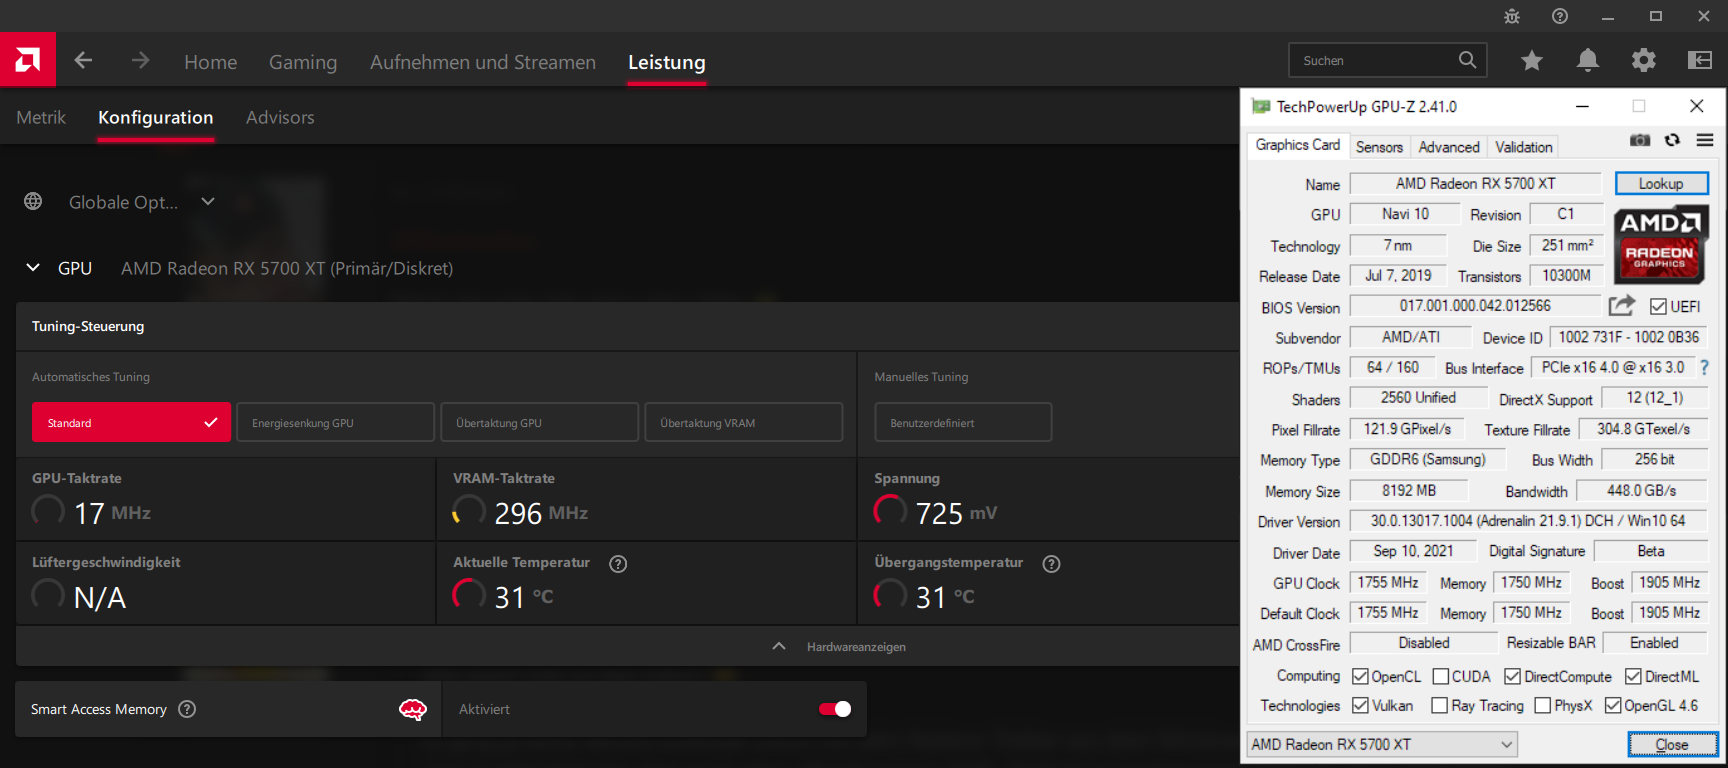The image size is (1728, 768).
Task: Toggle the OpenCL checkbox
Action: coord(1360,677)
